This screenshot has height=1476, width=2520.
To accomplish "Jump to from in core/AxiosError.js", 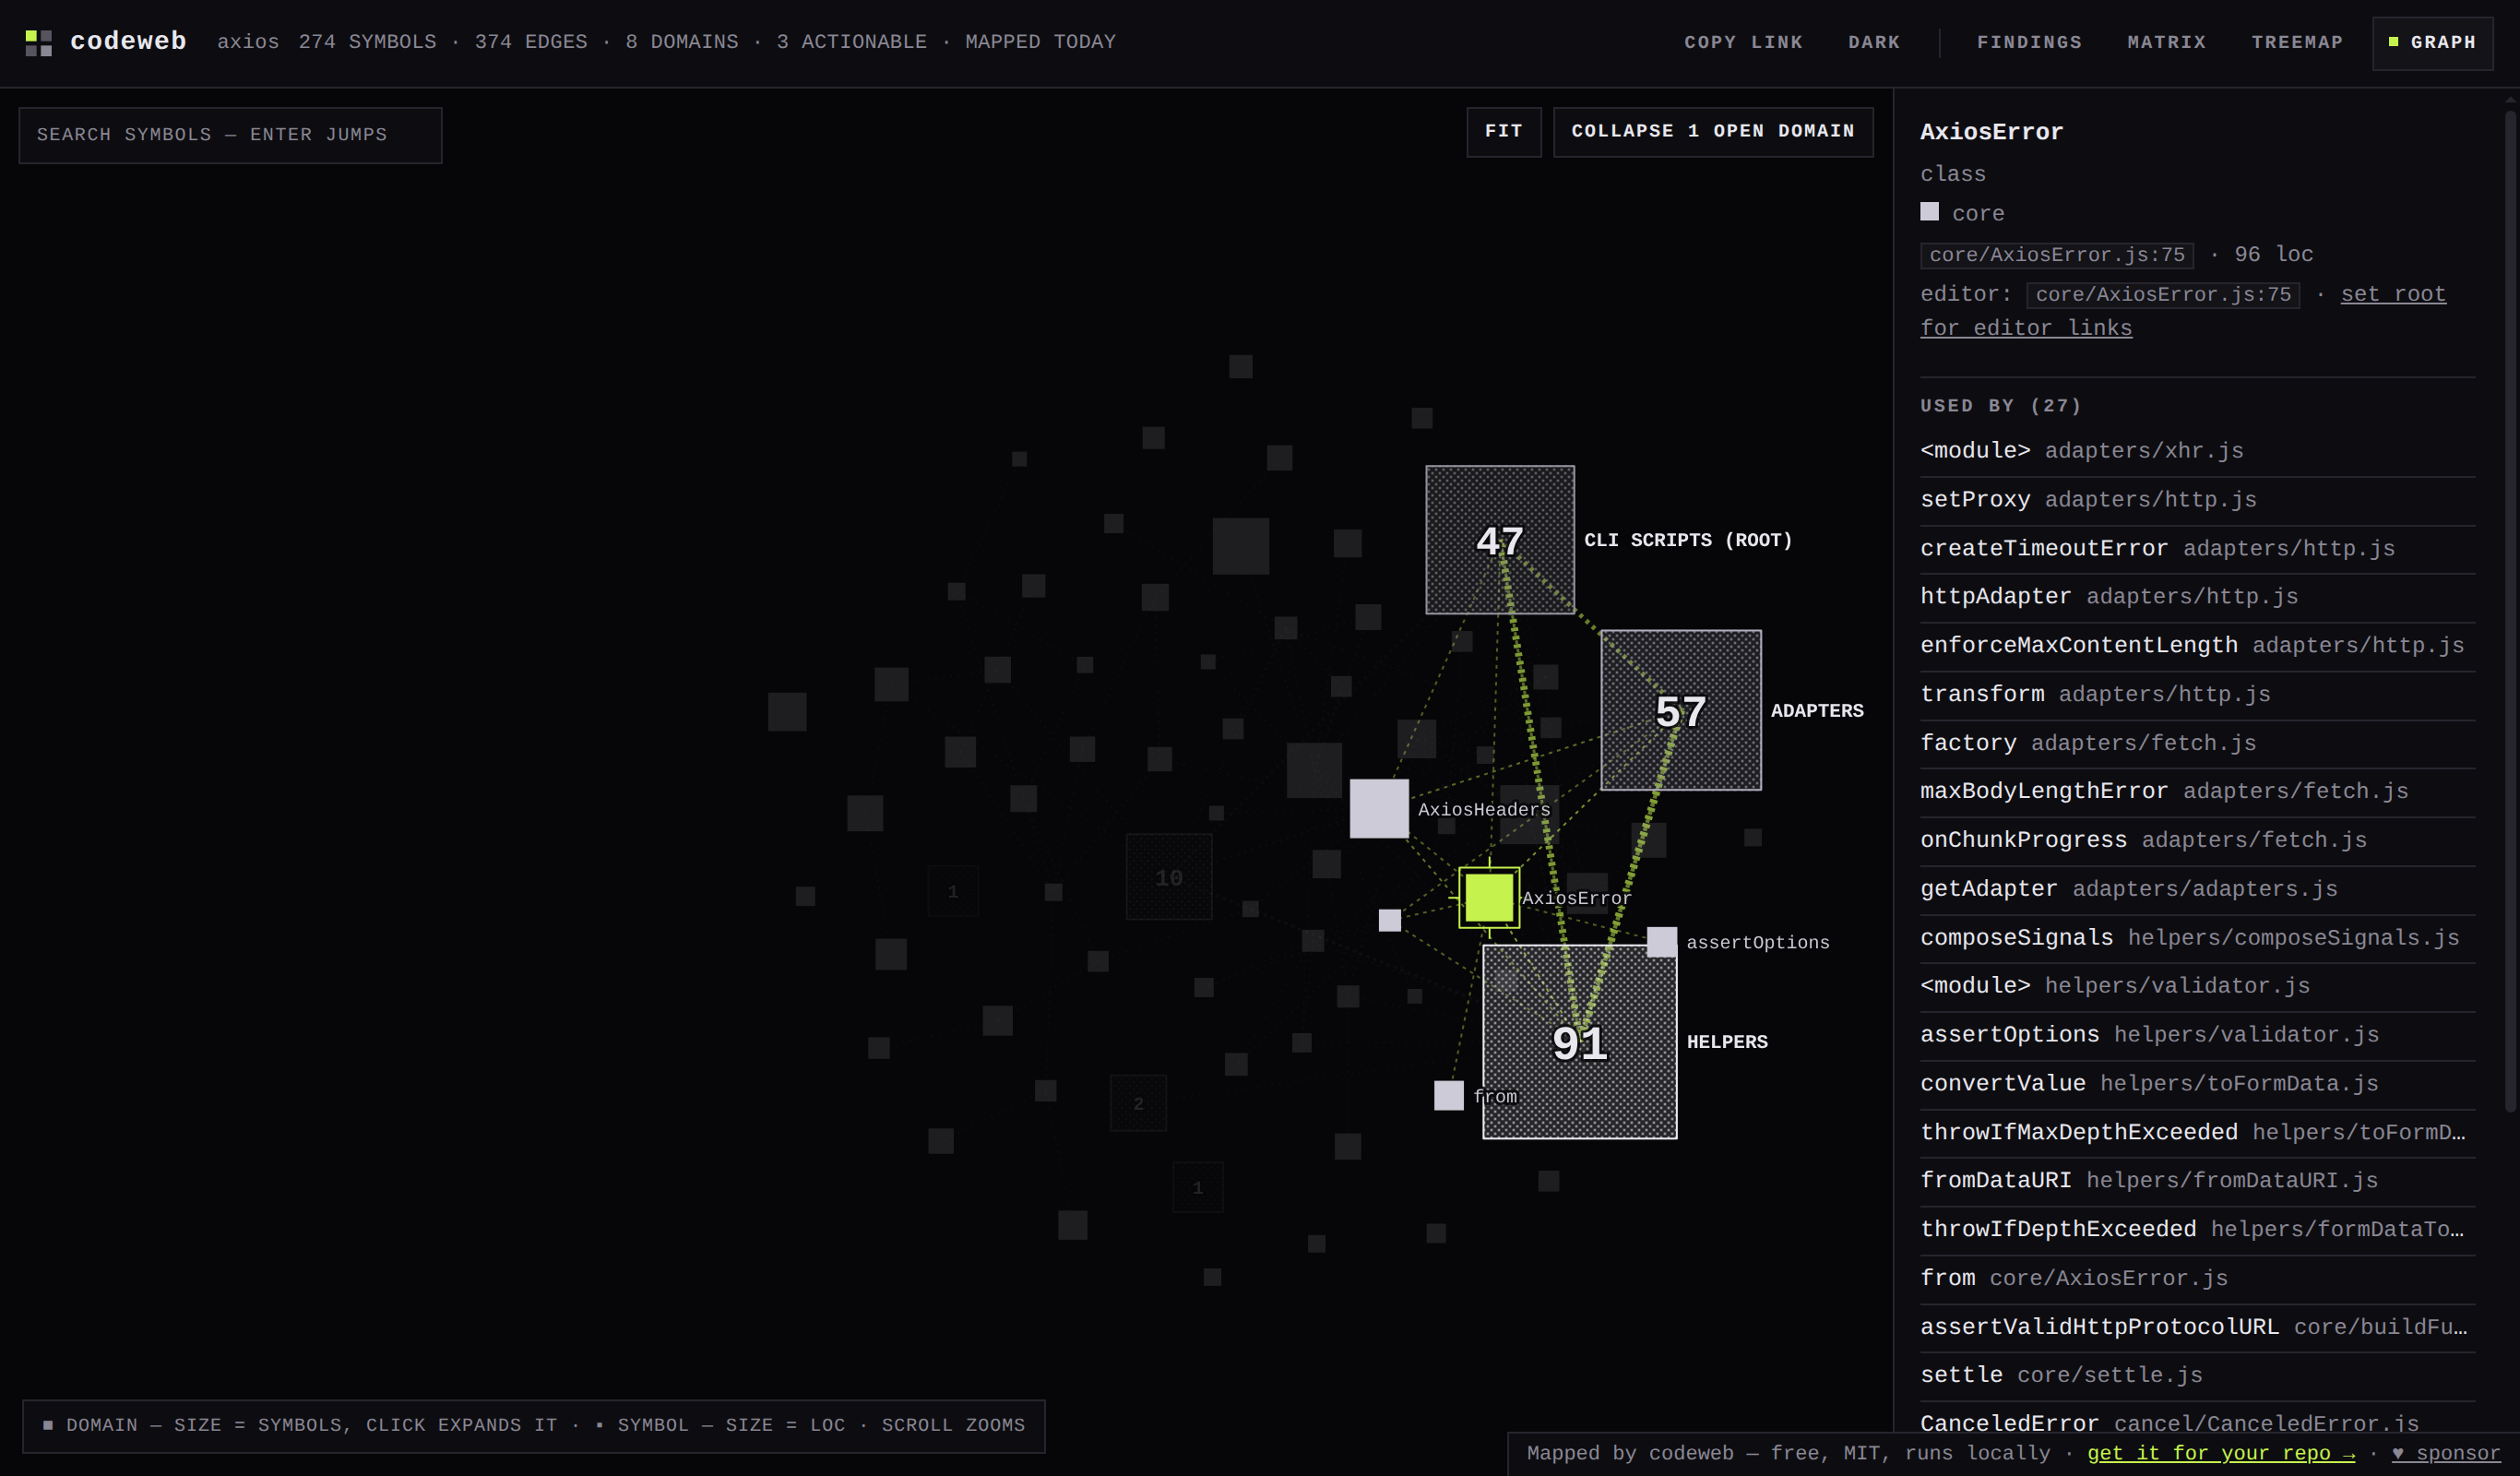I will pyautogui.click(x=2197, y=1280).
